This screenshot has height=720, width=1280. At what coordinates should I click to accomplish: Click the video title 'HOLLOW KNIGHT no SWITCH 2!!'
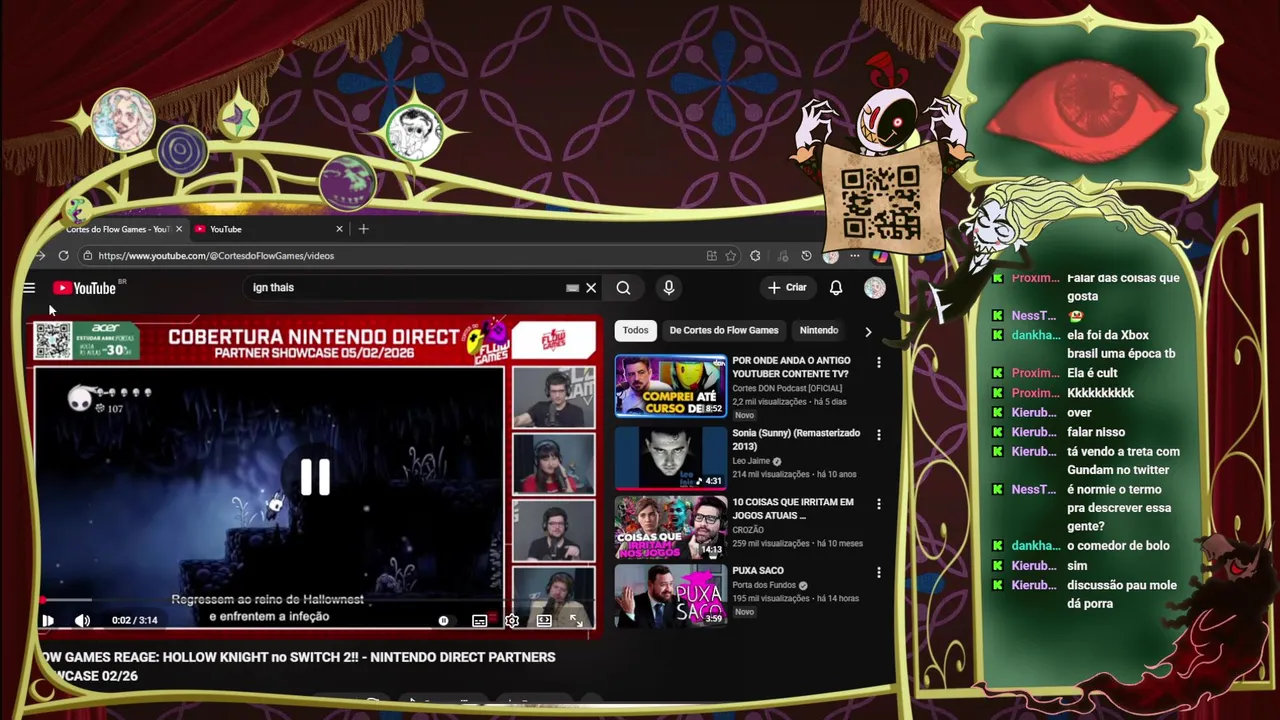coord(297,666)
